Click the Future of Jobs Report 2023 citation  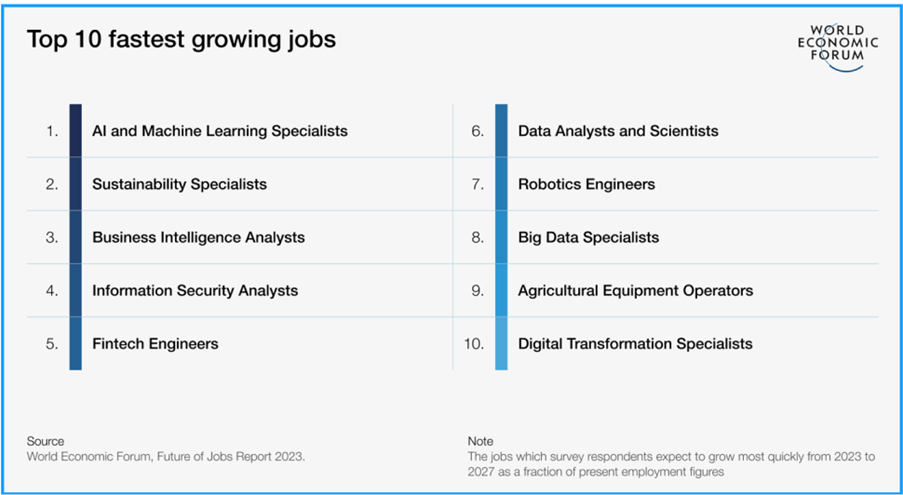[x=166, y=456]
